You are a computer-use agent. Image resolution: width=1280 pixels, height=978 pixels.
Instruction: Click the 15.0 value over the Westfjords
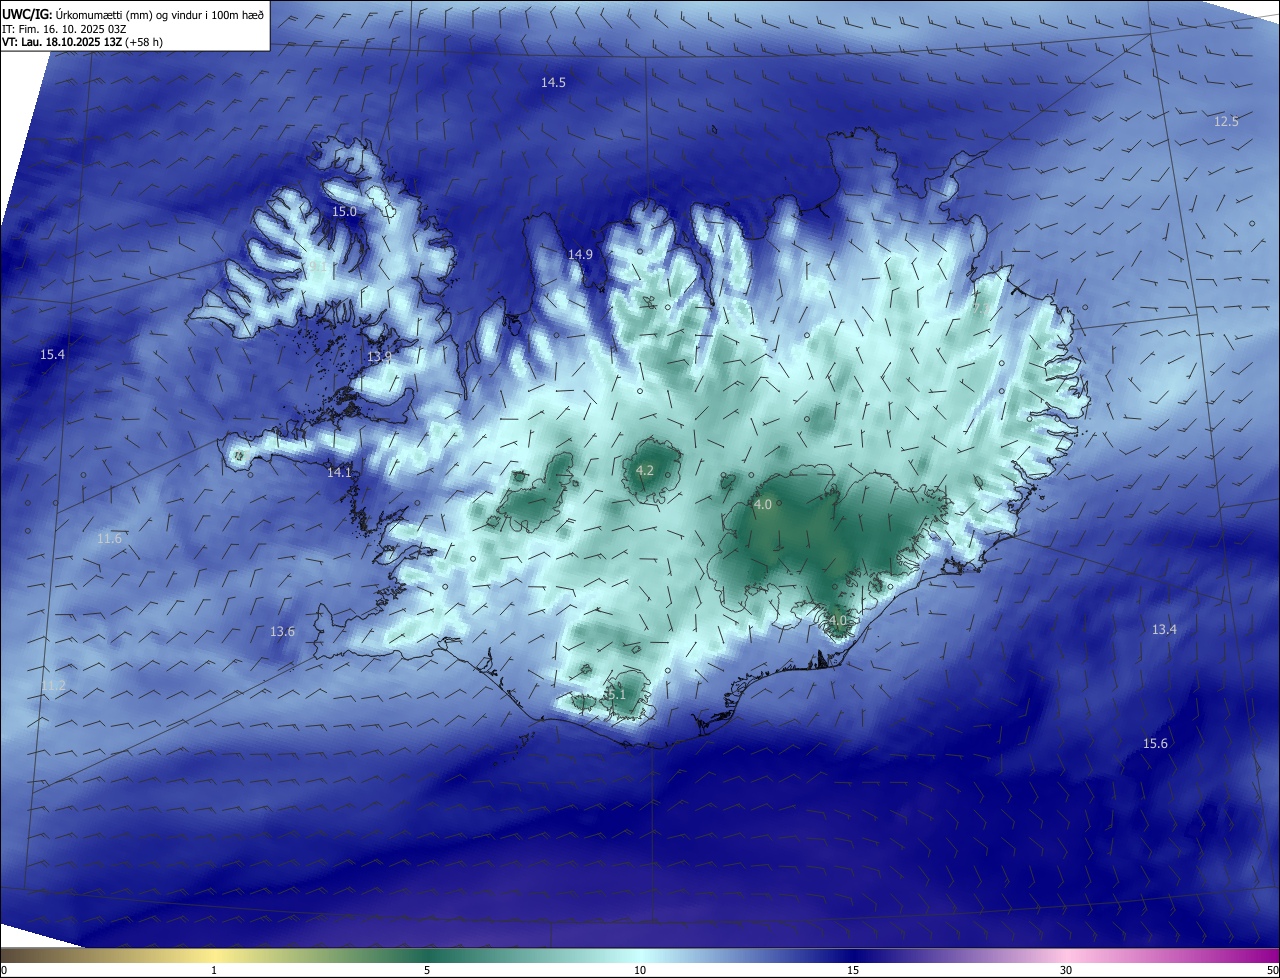point(344,212)
